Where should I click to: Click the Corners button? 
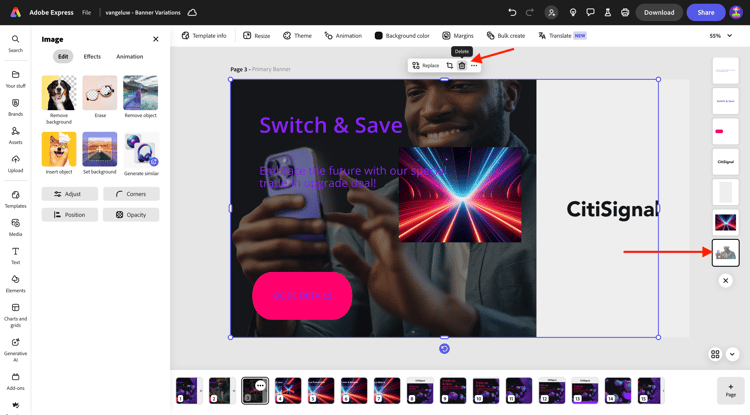[131, 194]
